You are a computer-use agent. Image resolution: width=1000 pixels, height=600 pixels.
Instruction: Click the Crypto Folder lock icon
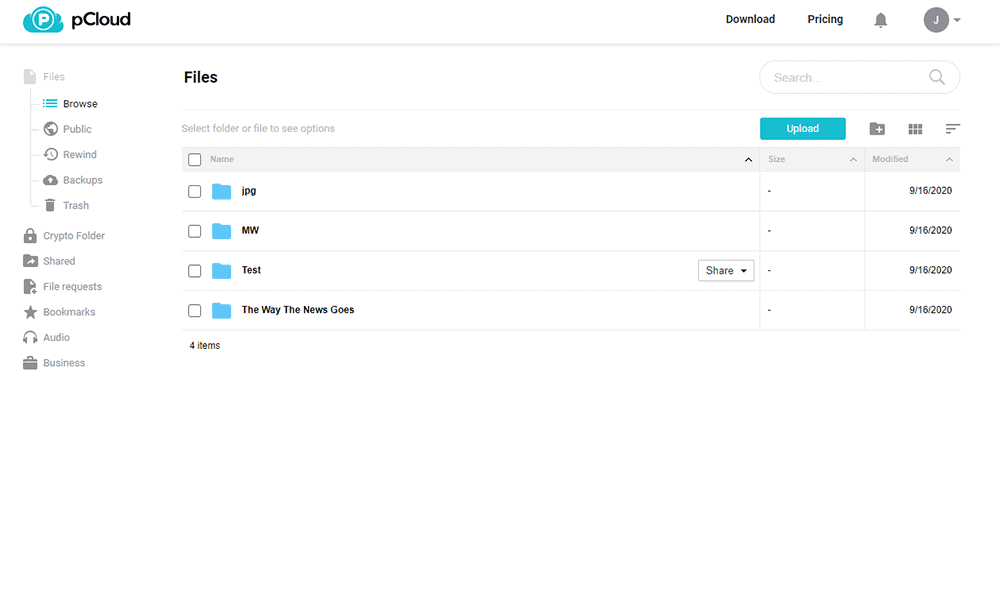point(30,235)
